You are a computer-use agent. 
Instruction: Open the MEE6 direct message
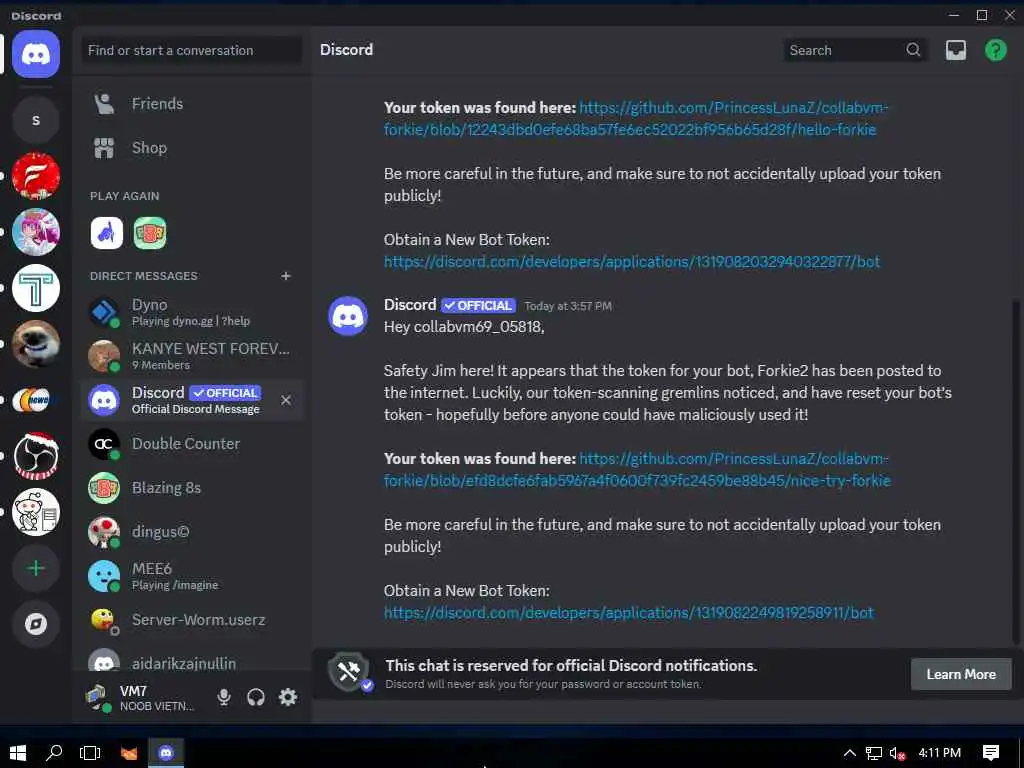191,576
